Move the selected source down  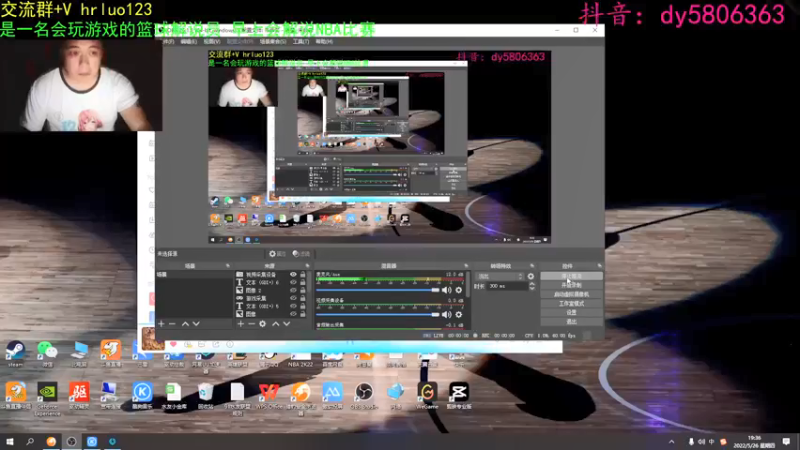coord(287,324)
